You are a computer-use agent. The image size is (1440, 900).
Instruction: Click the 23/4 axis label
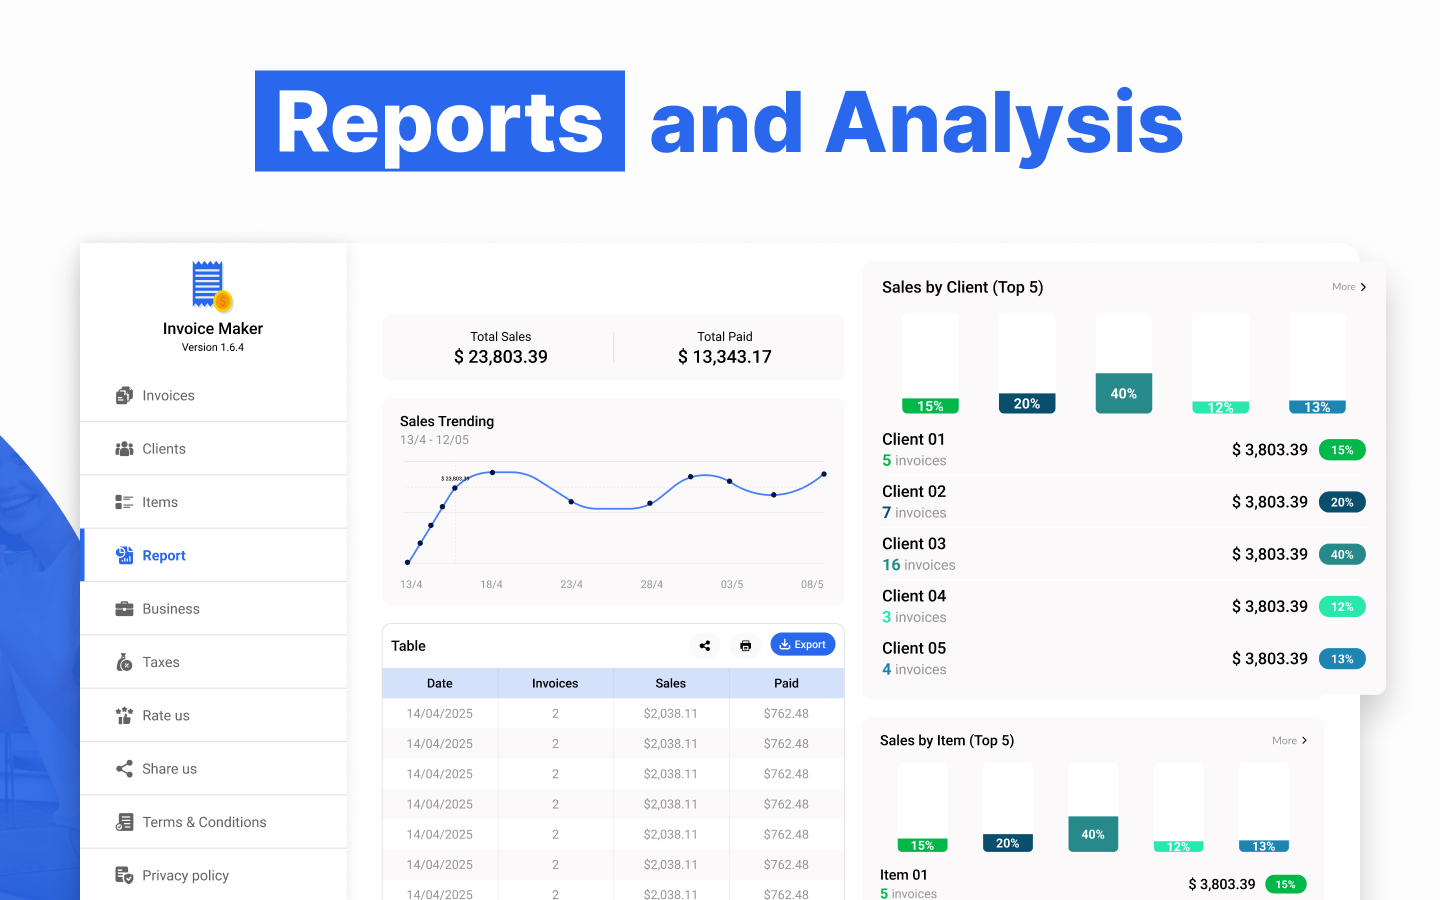pyautogui.click(x=572, y=584)
